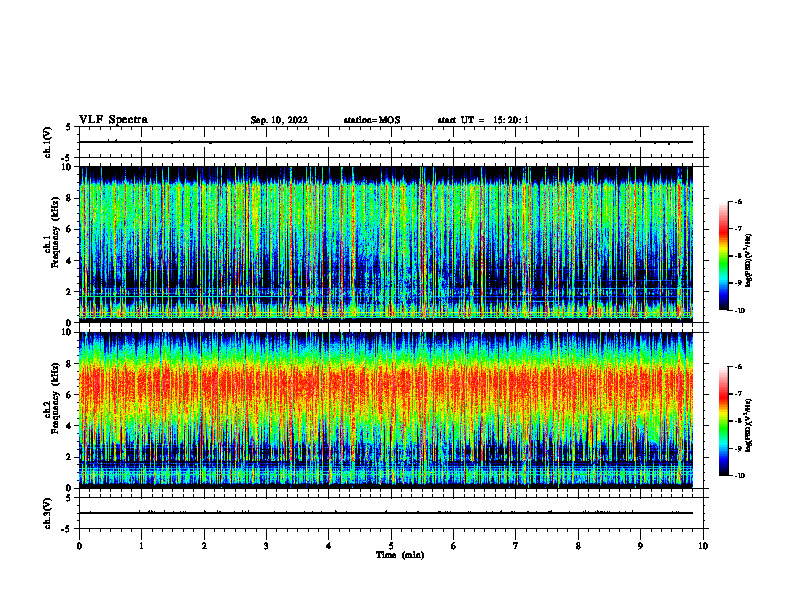Click the ch.1 frequency tick label "6"
The image size is (792, 612).
(x=70, y=230)
